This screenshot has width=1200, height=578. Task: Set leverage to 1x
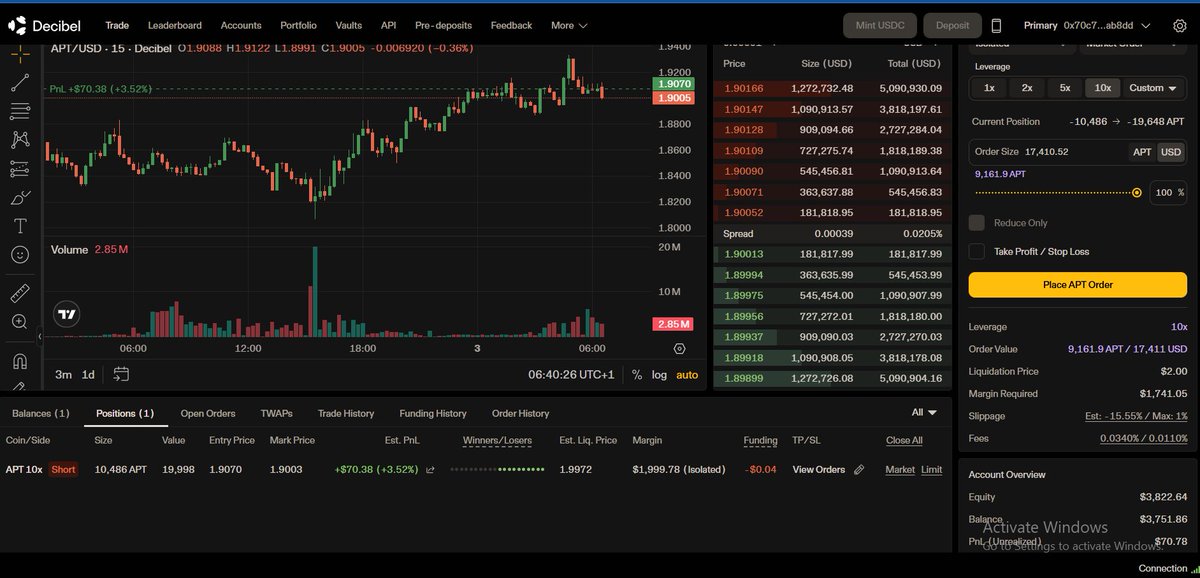point(989,88)
